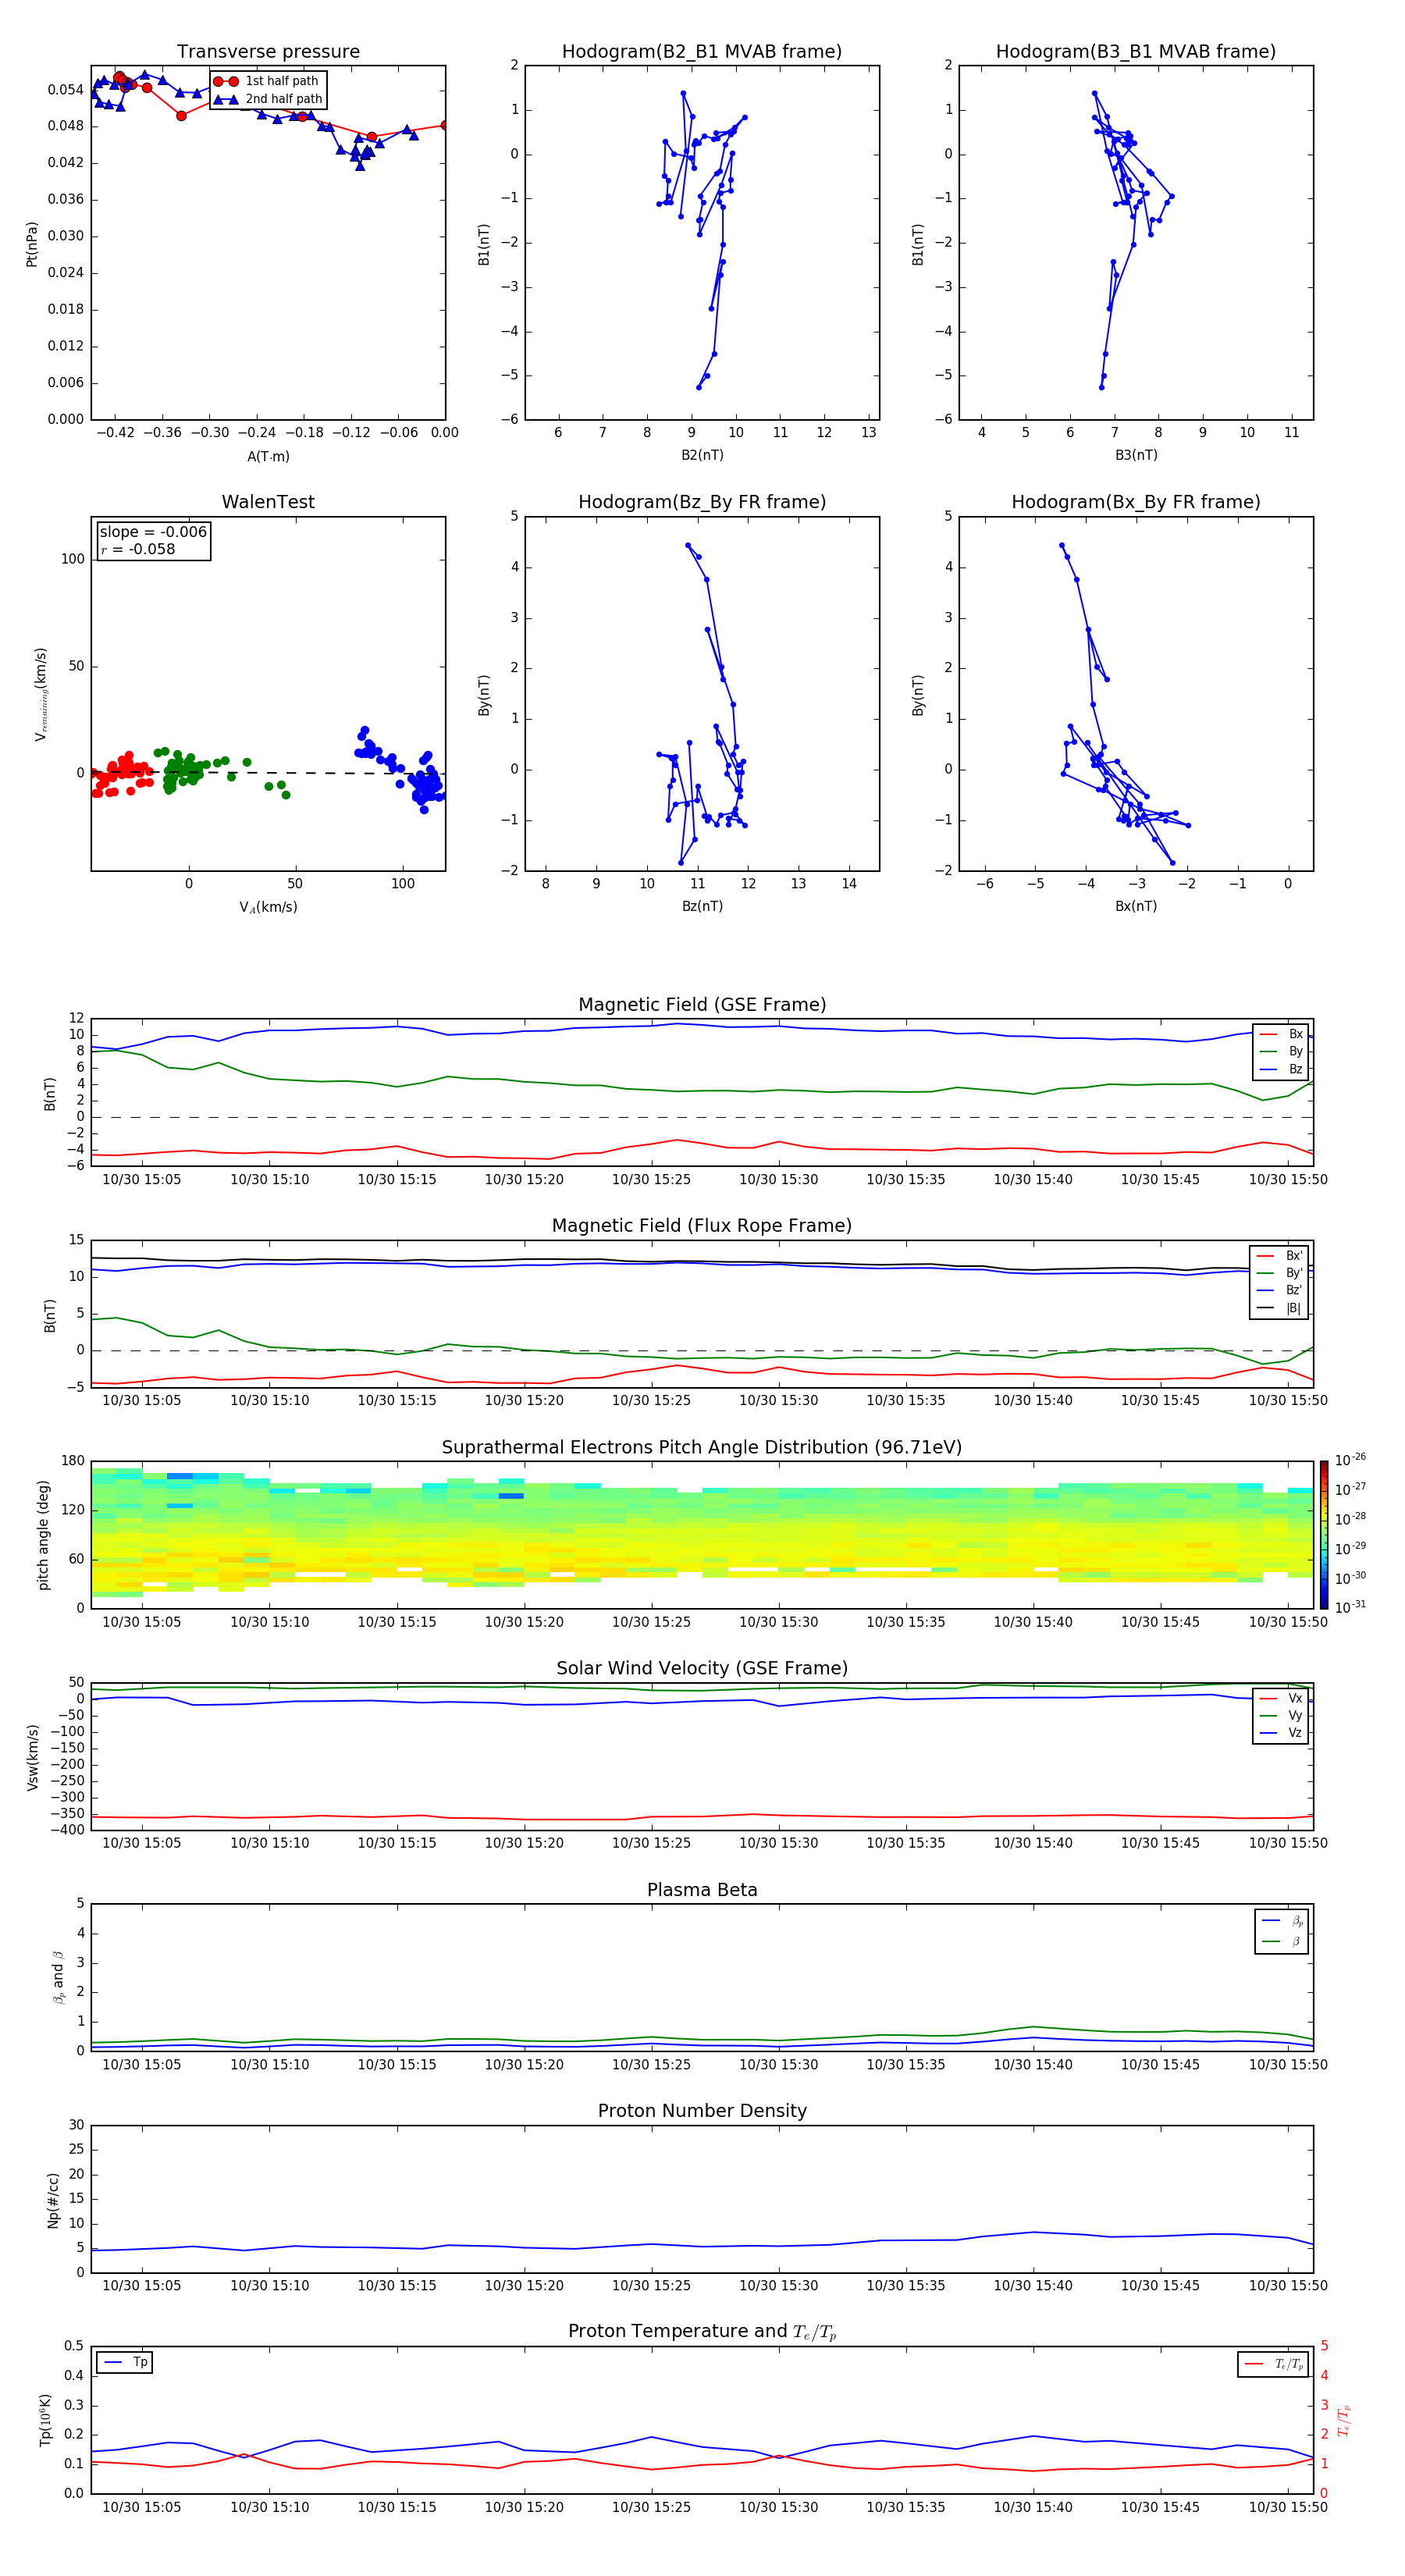1405x2576 pixels.
Task: Click the 'slope = -0.006' annotation text
Action: [x=153, y=532]
